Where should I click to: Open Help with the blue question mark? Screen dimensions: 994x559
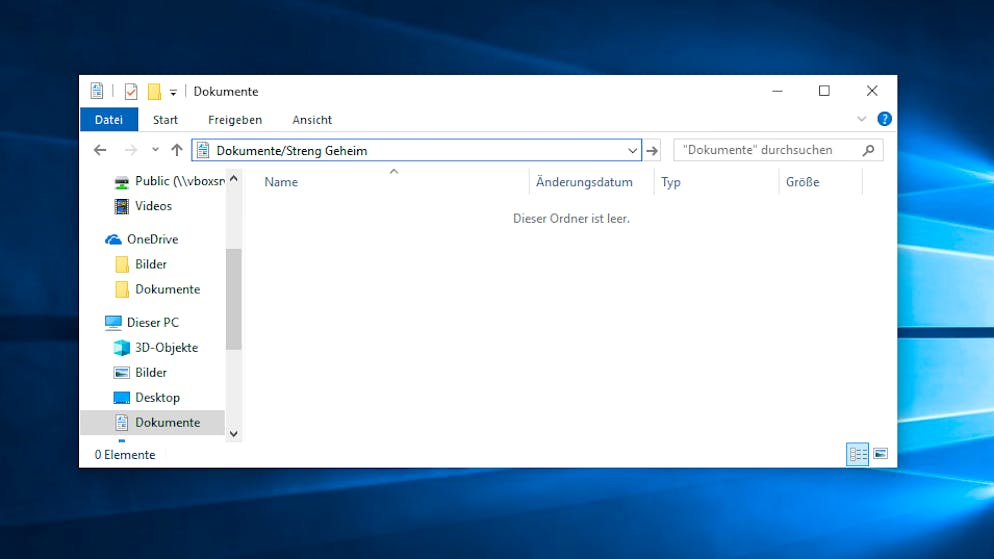(x=884, y=119)
